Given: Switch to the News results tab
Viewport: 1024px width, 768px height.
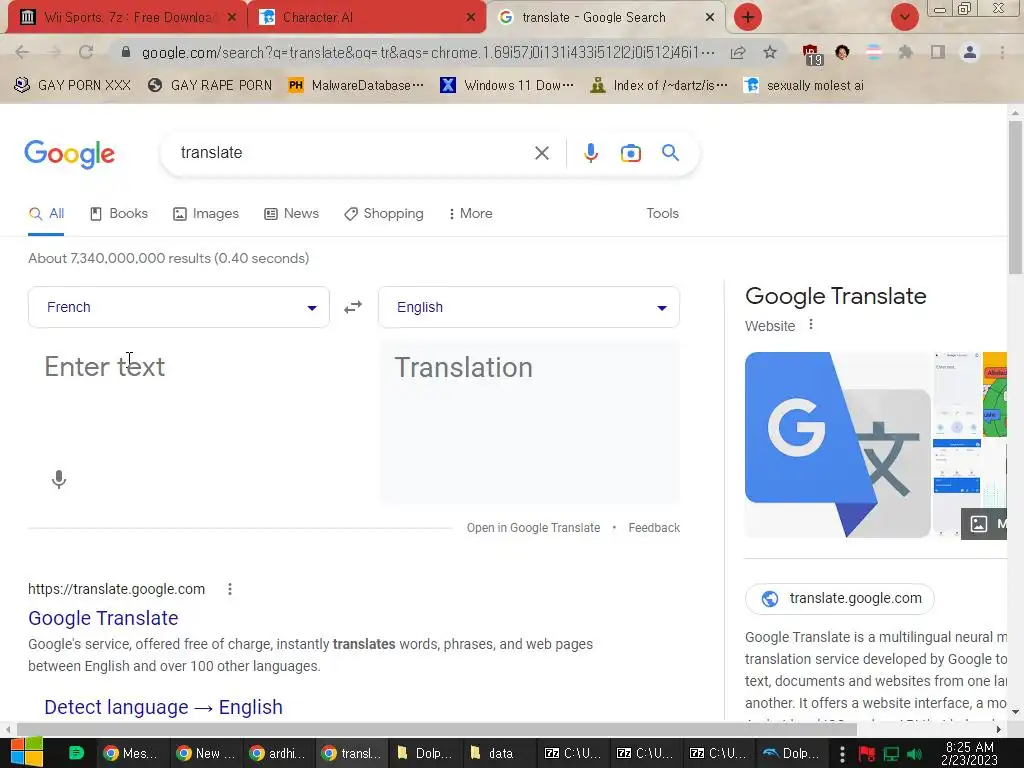Looking at the screenshot, I should pyautogui.click(x=291, y=214).
